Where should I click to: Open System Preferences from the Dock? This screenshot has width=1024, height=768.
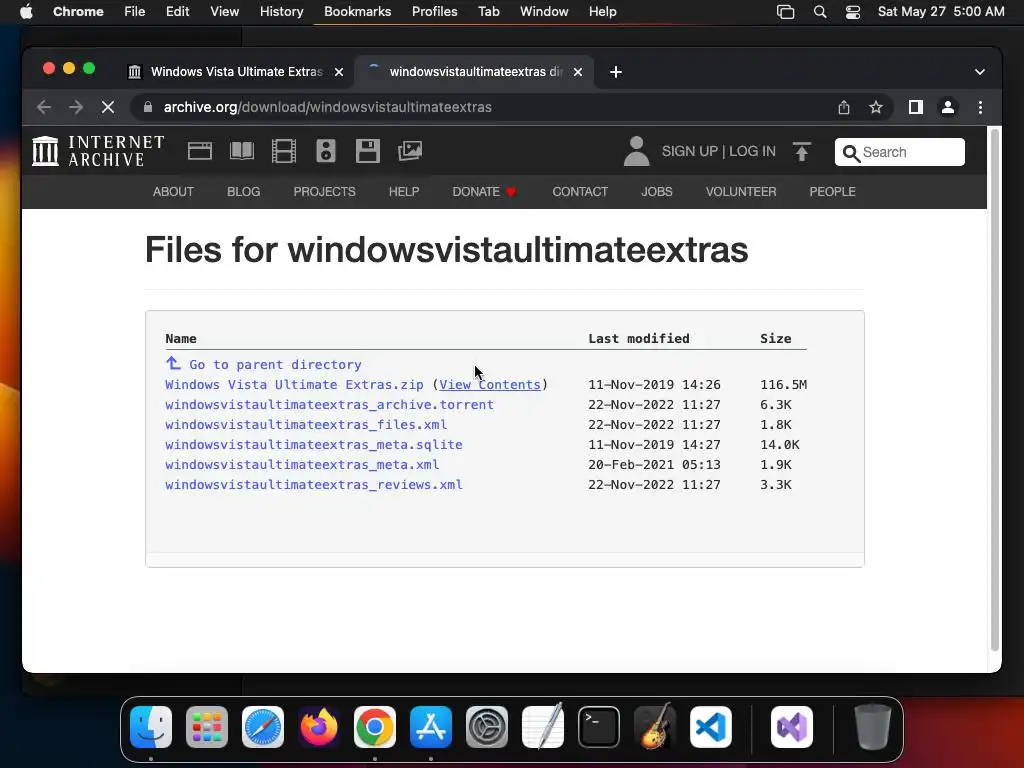pos(487,727)
